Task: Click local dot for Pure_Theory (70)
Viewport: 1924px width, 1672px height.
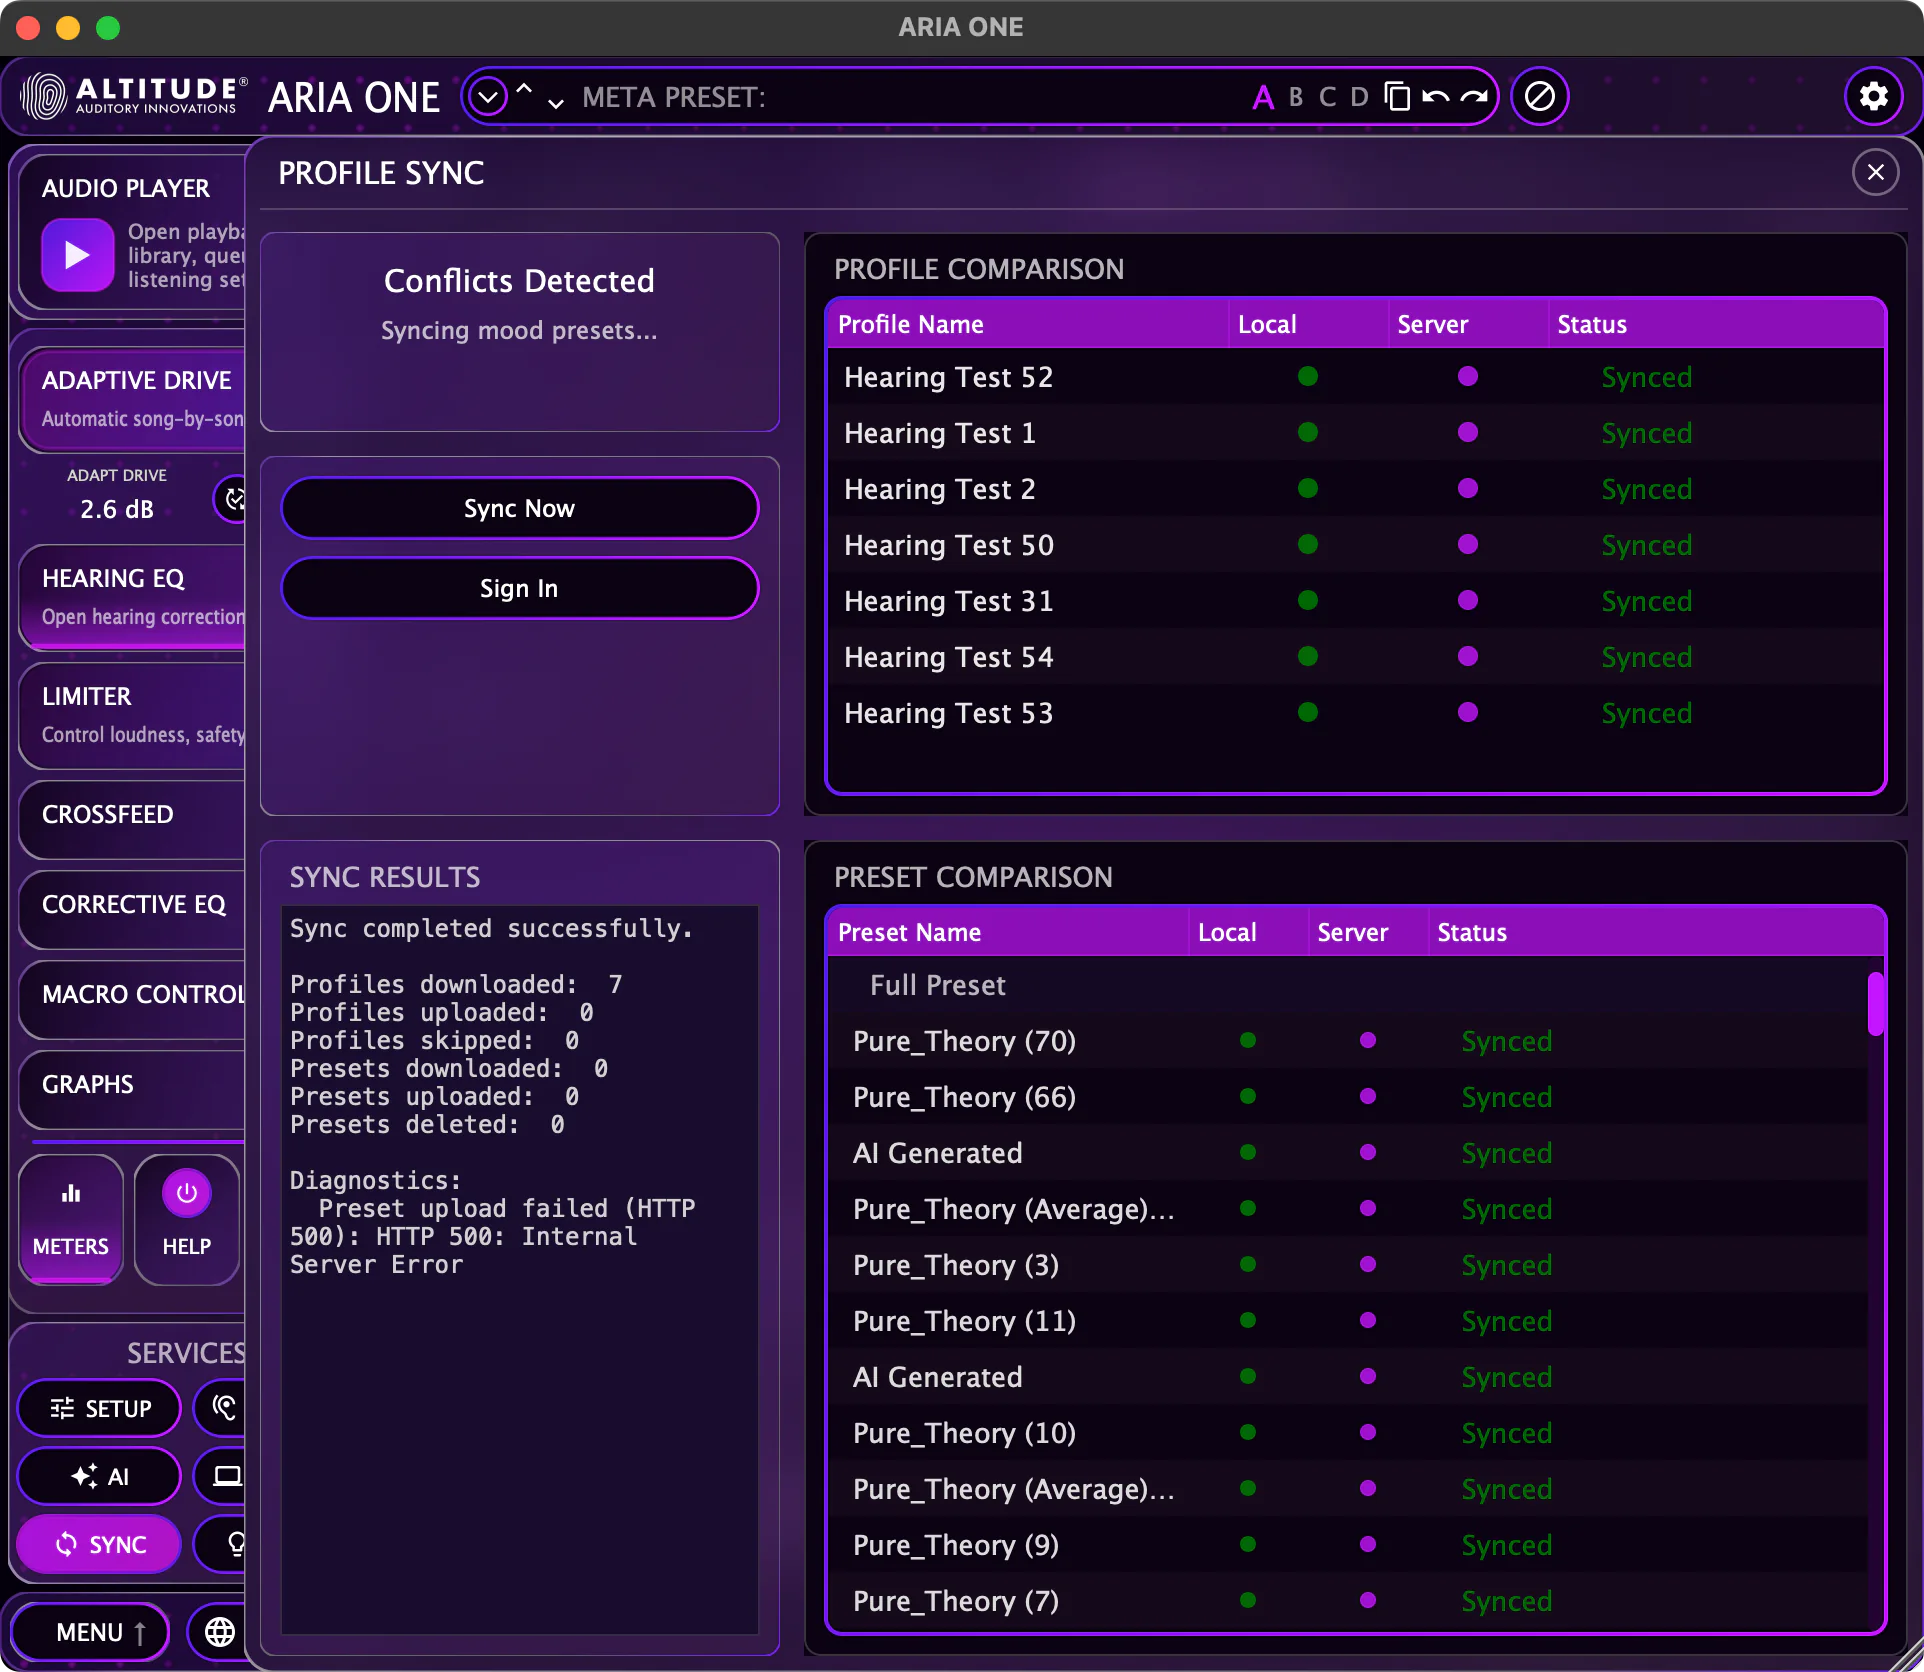Action: click(x=1247, y=1040)
